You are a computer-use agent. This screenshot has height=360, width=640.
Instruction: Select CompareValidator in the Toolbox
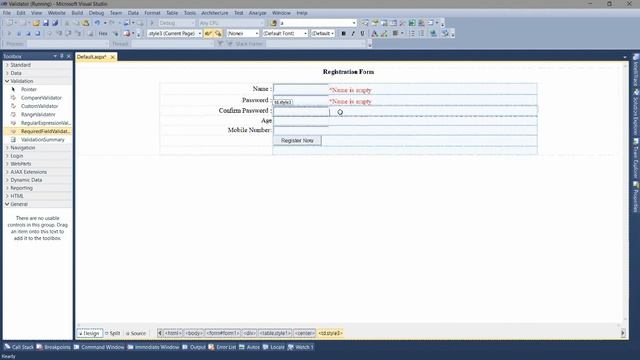41,98
